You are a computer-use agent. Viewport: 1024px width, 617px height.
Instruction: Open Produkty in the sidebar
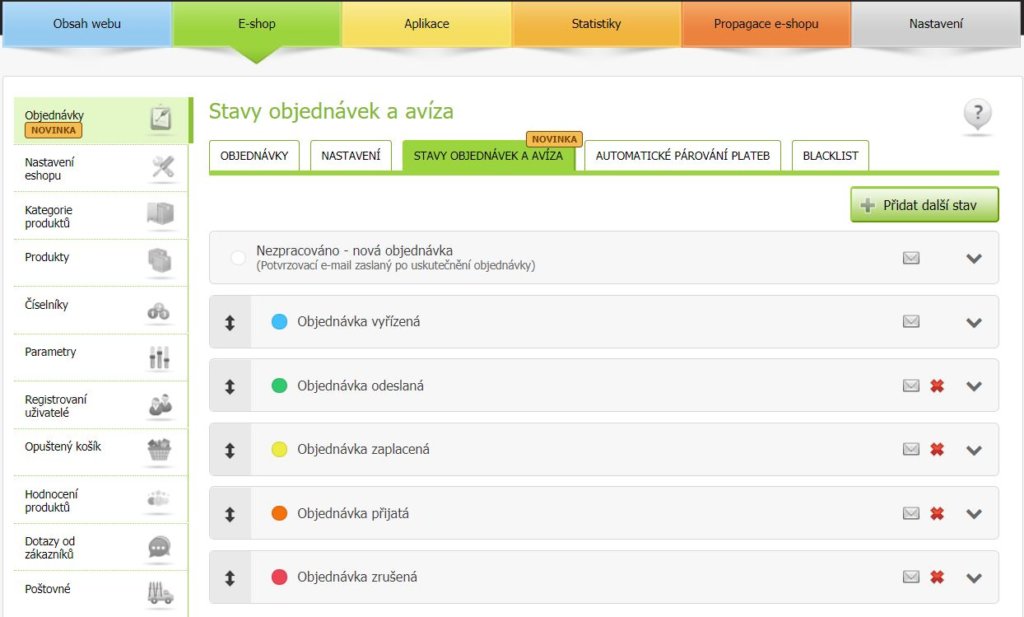pyautogui.click(x=101, y=263)
